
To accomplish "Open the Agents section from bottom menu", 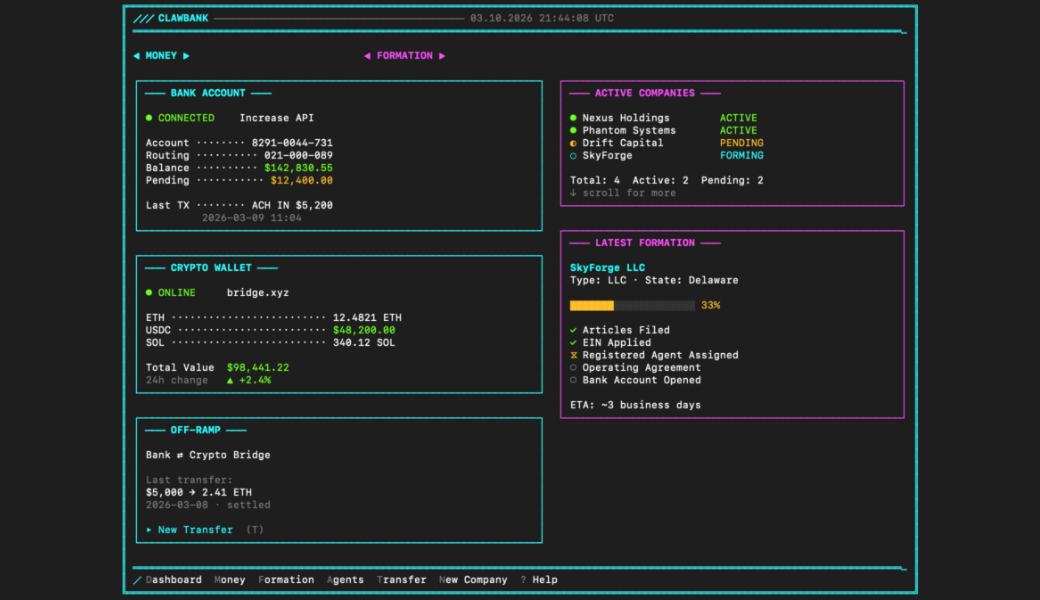I will coord(345,579).
